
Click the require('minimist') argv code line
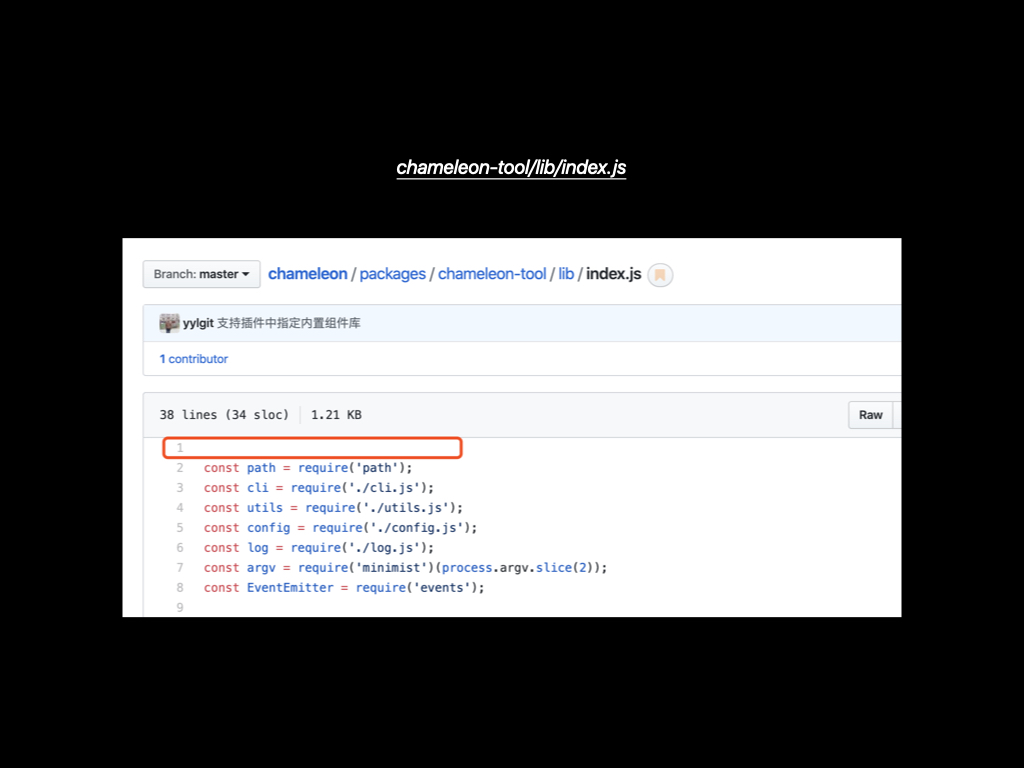(406, 568)
